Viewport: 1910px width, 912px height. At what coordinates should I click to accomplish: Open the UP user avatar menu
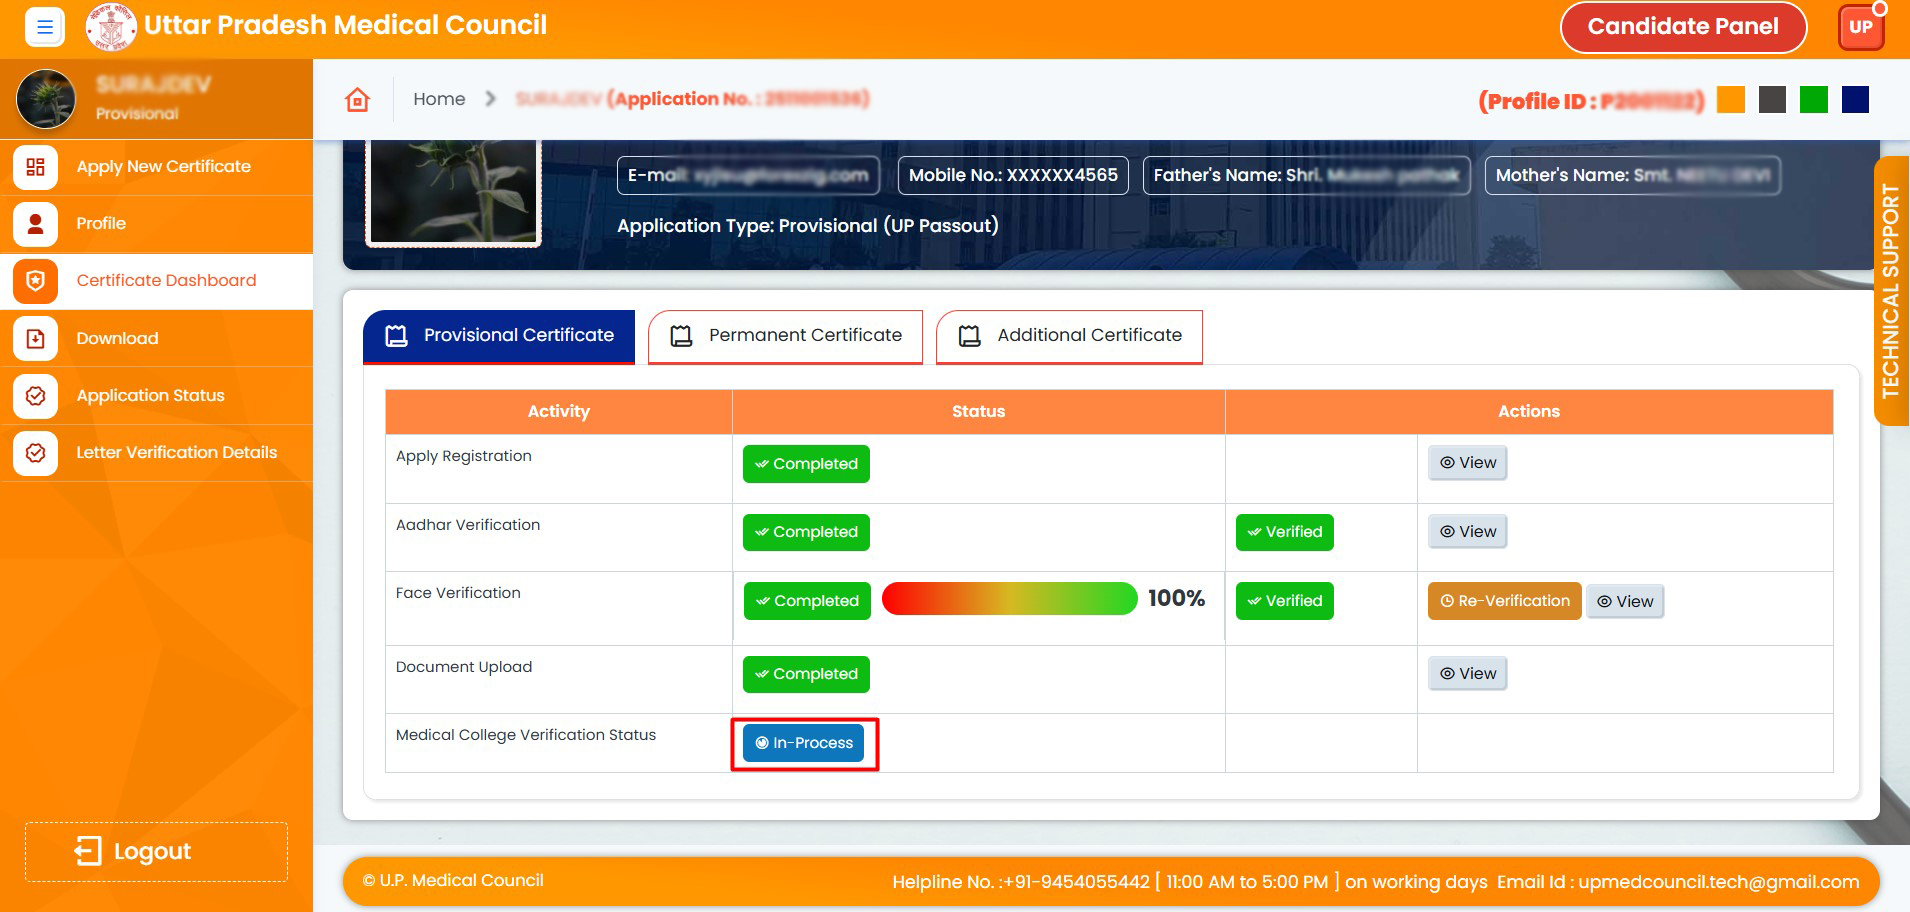click(x=1860, y=27)
